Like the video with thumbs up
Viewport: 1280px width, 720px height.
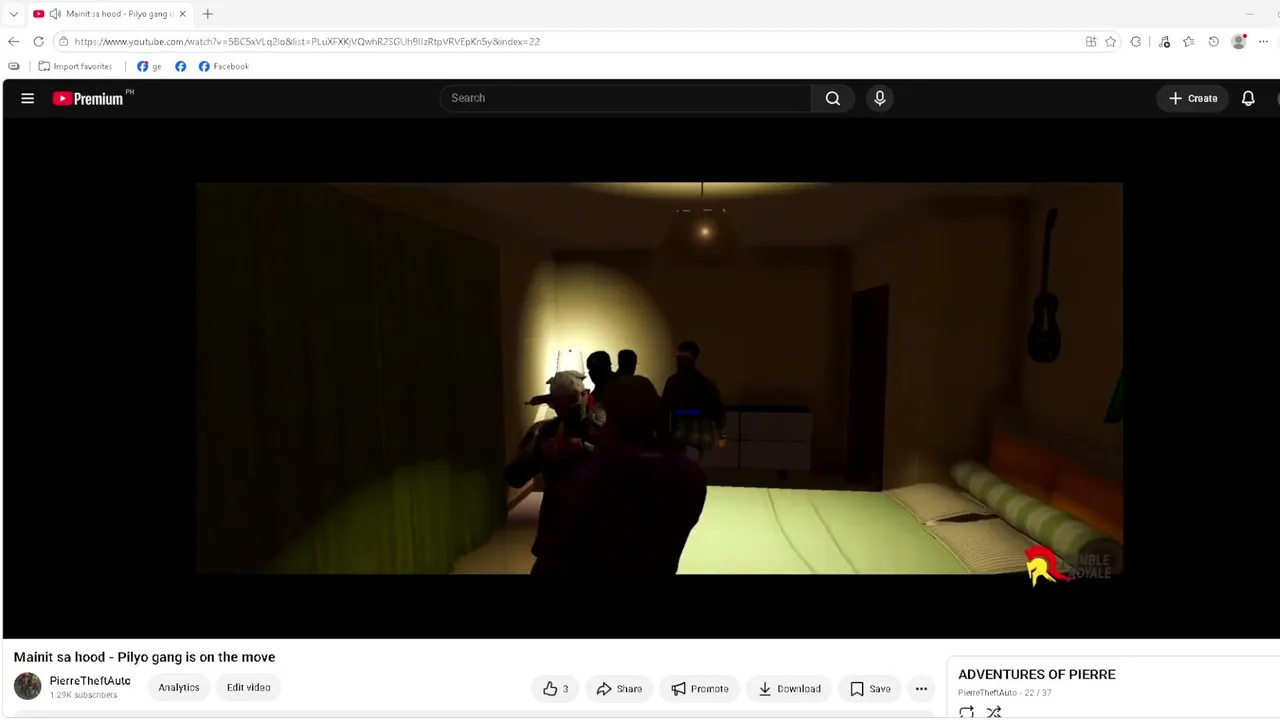point(555,688)
